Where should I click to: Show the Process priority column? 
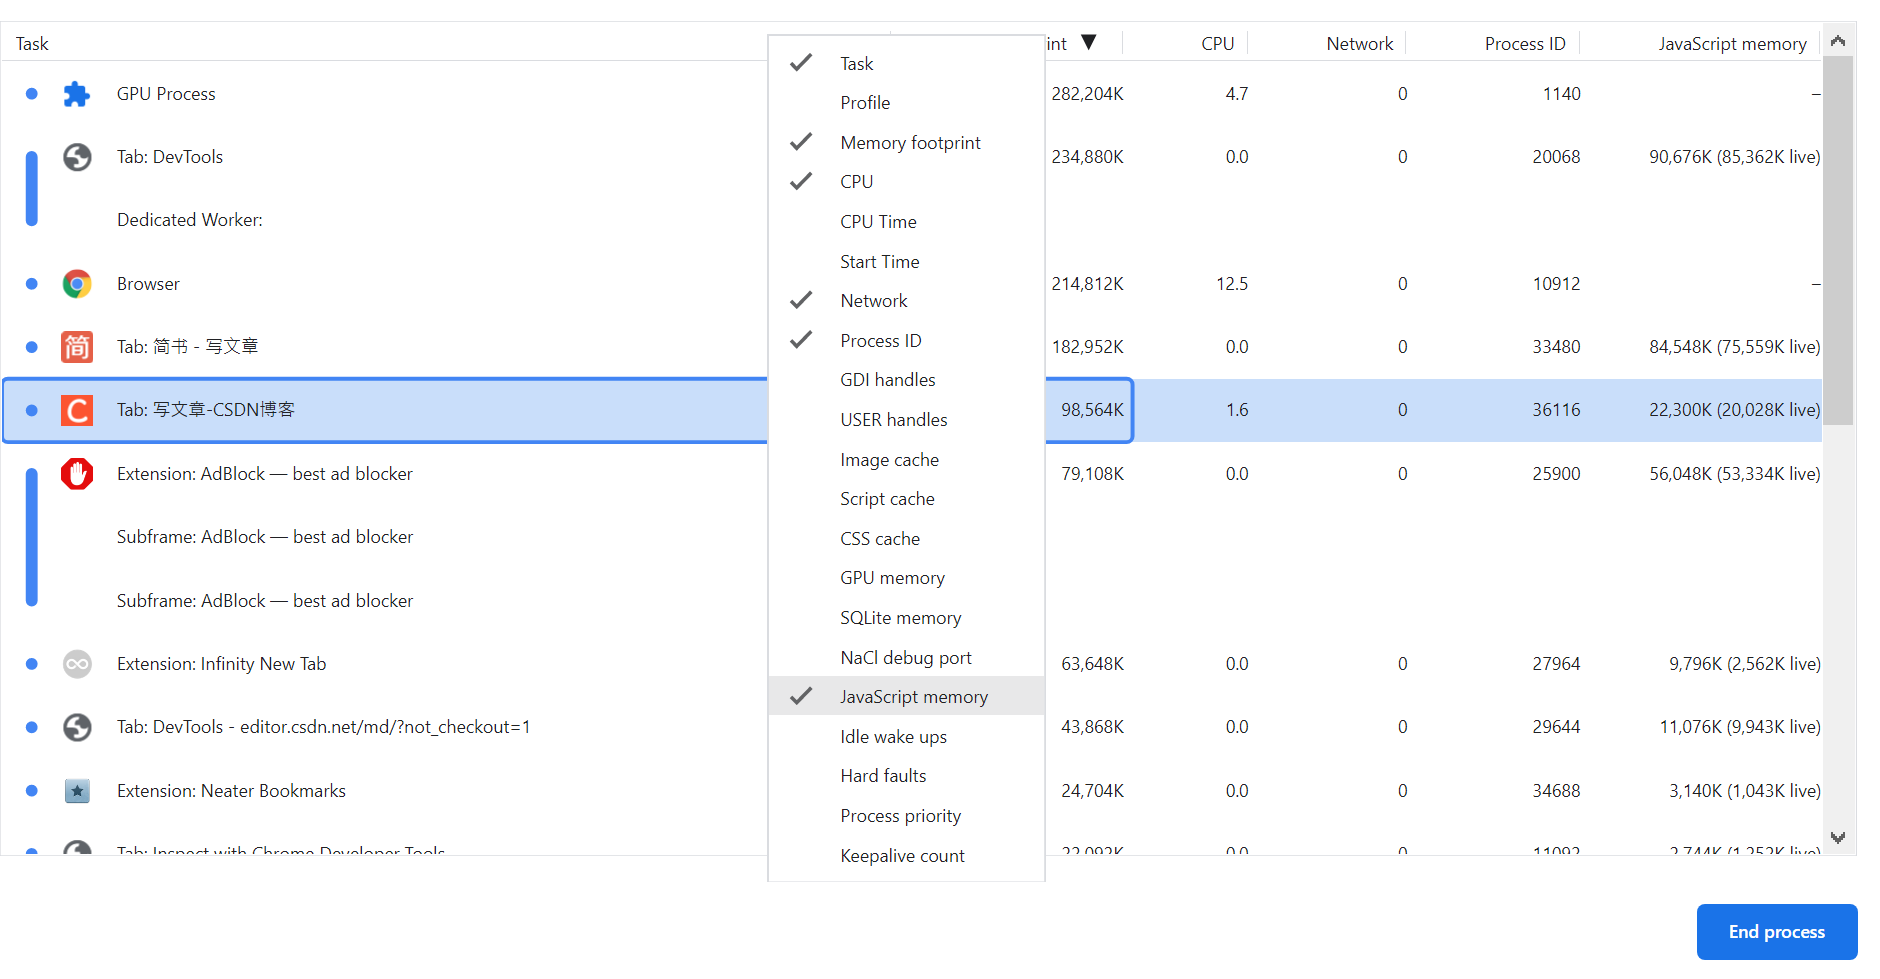coord(907,816)
